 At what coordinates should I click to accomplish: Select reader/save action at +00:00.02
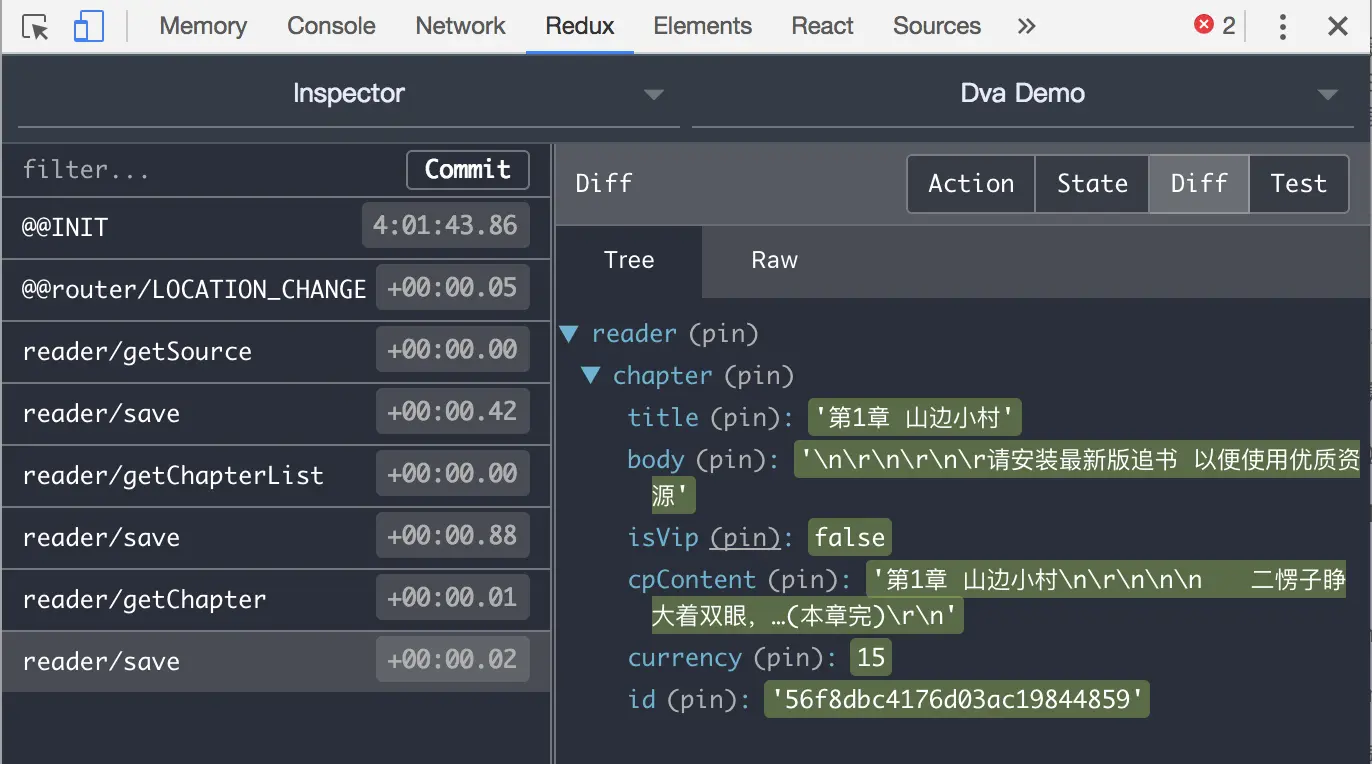[276, 662]
